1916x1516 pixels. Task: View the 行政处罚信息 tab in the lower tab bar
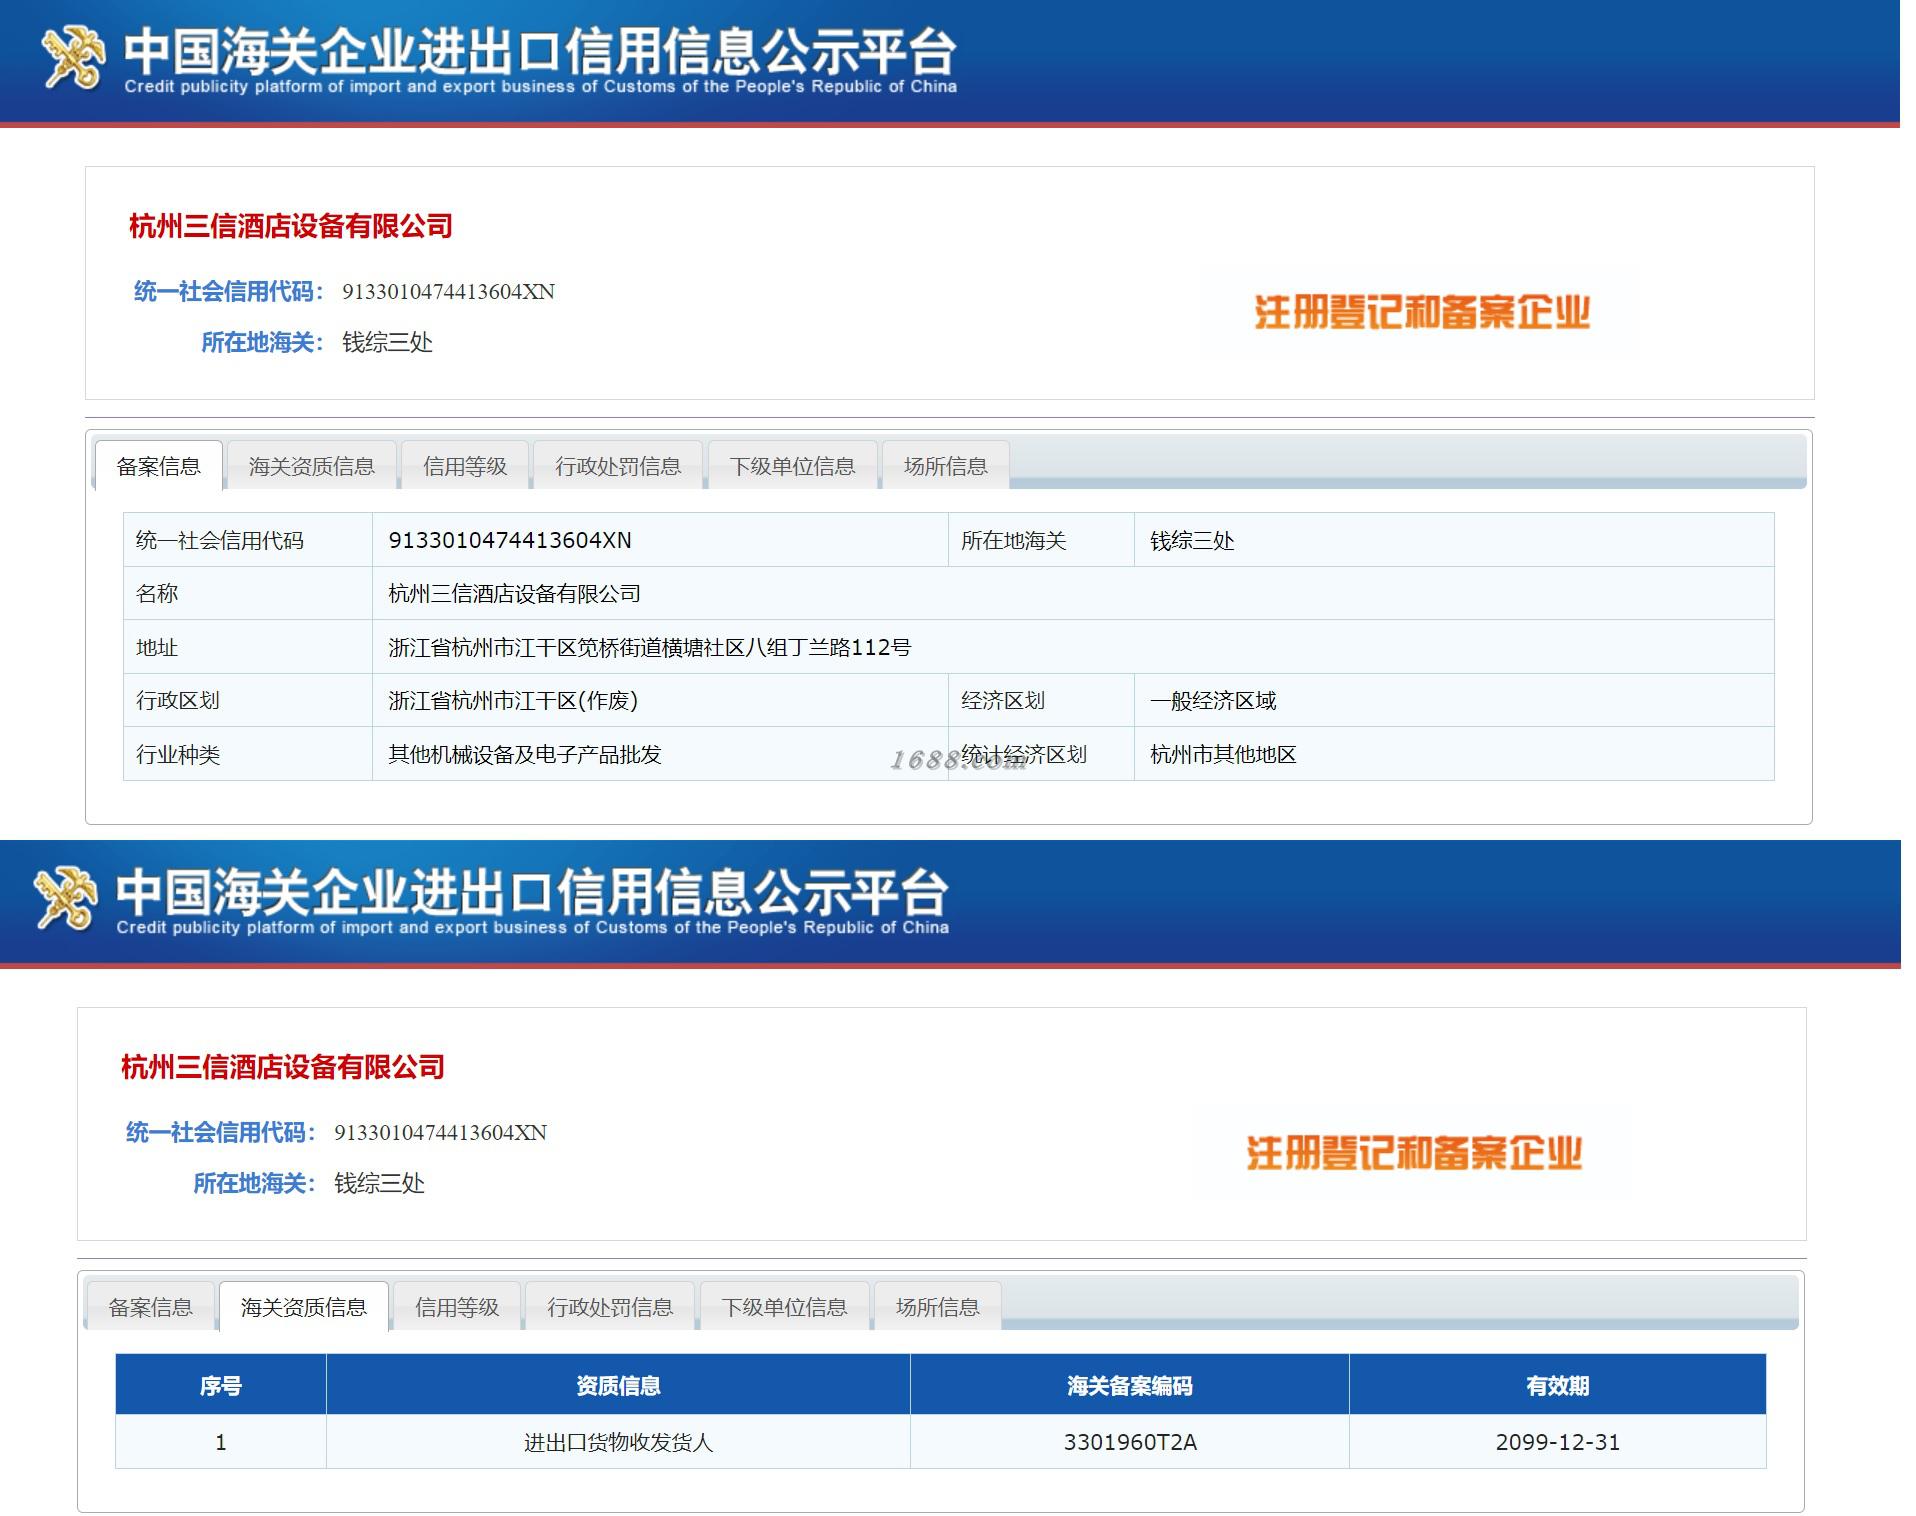[x=610, y=1307]
